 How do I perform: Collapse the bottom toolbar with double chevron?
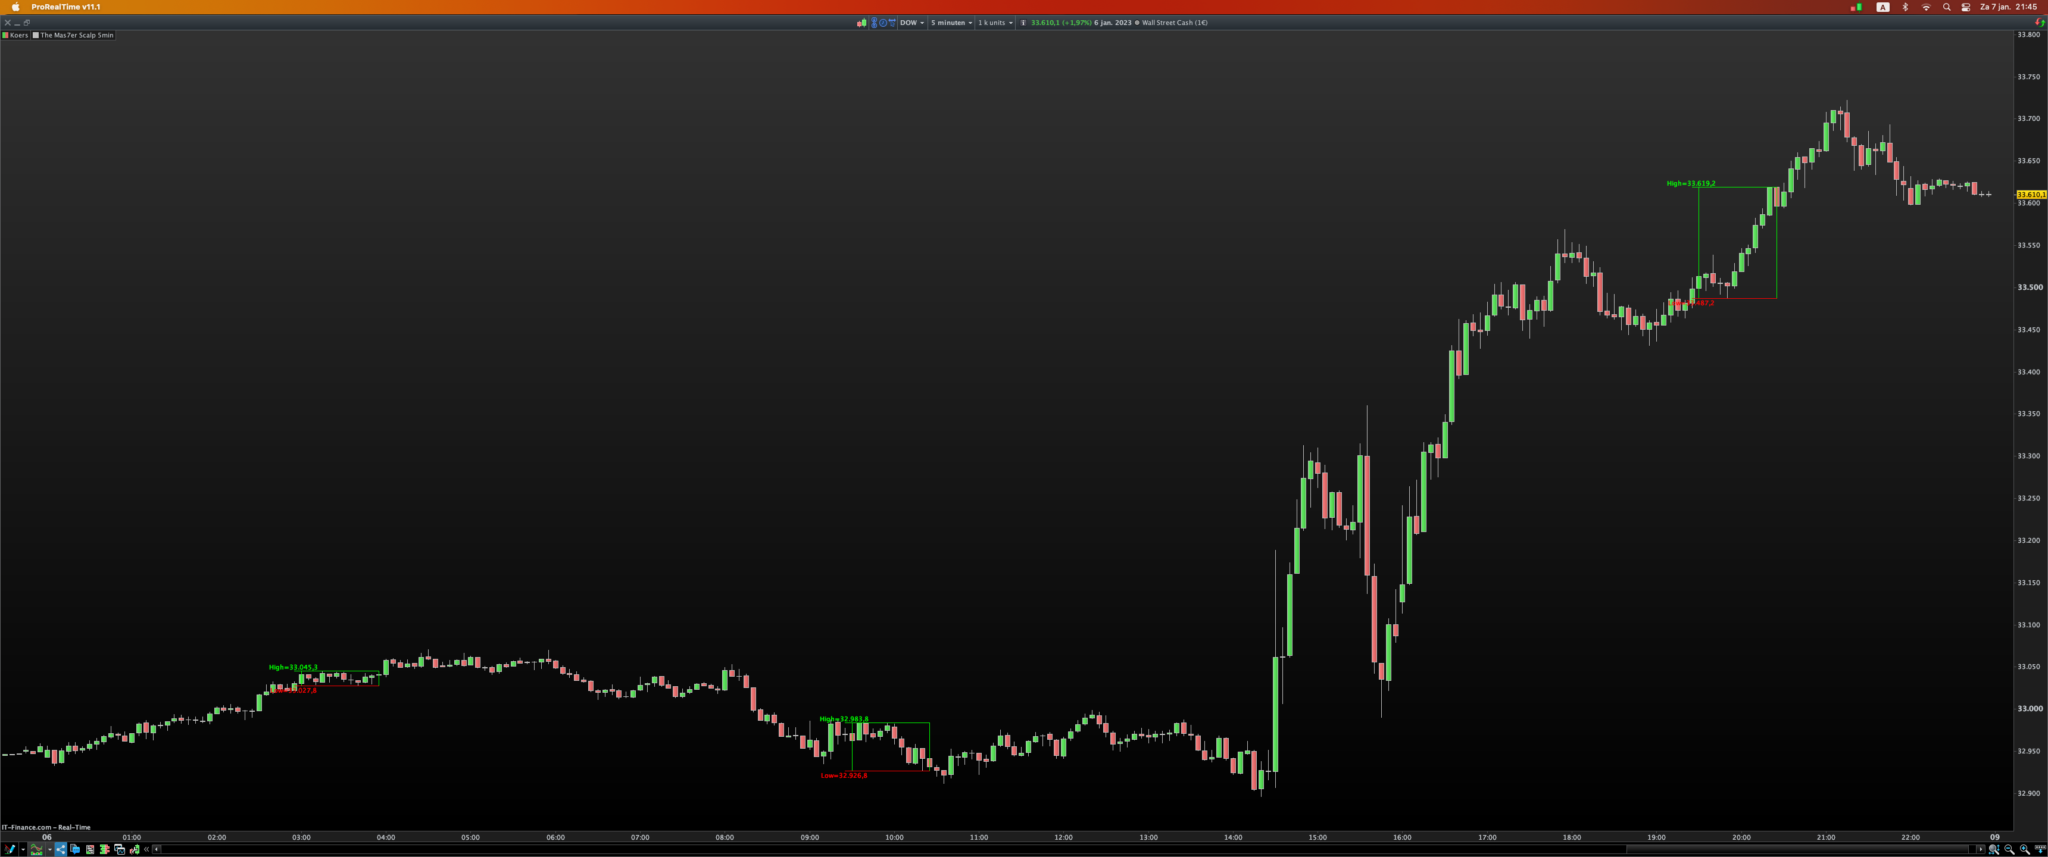pos(147,849)
